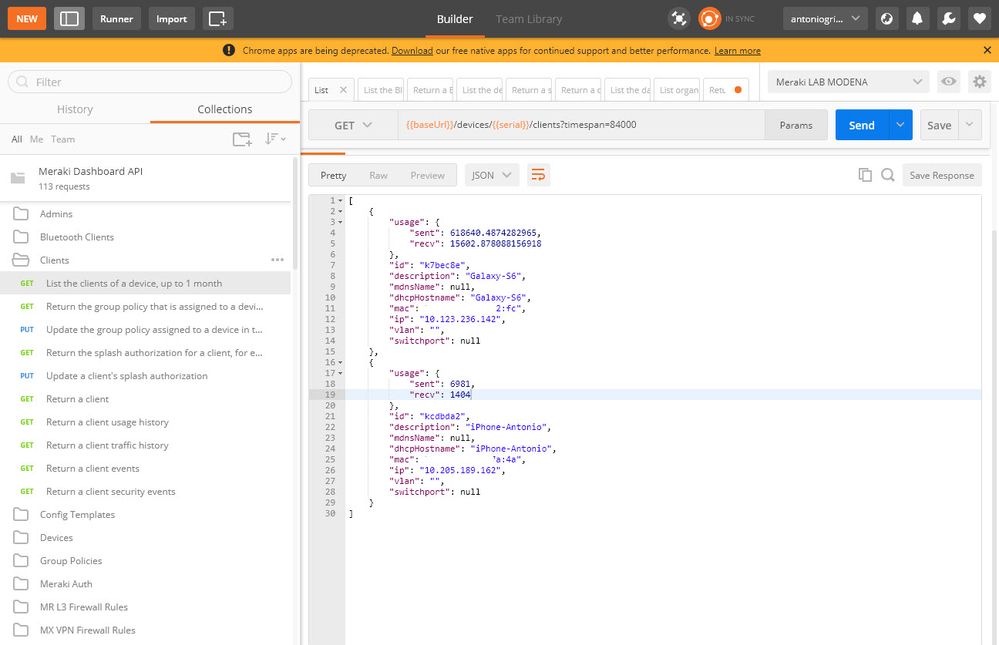
Task: Toggle line wrap in response
Action: 538,175
